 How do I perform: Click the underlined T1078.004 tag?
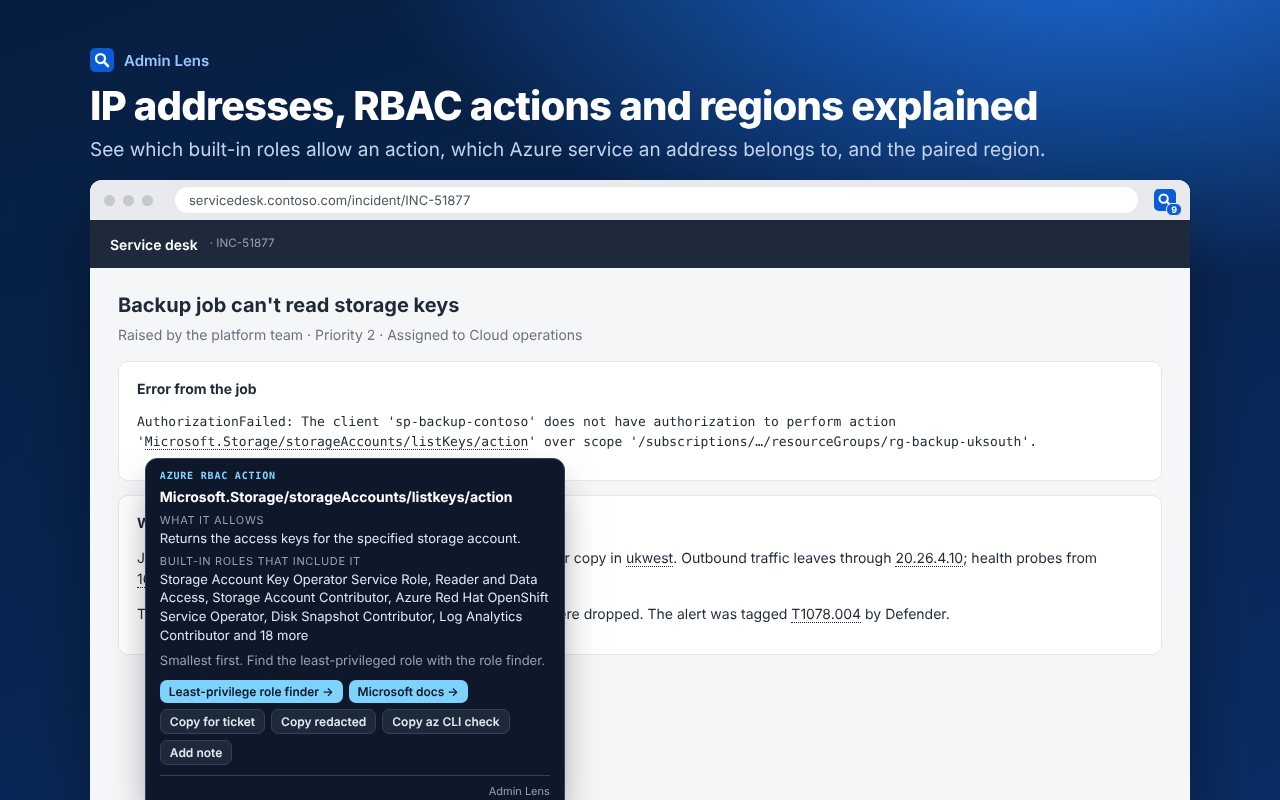(826, 614)
